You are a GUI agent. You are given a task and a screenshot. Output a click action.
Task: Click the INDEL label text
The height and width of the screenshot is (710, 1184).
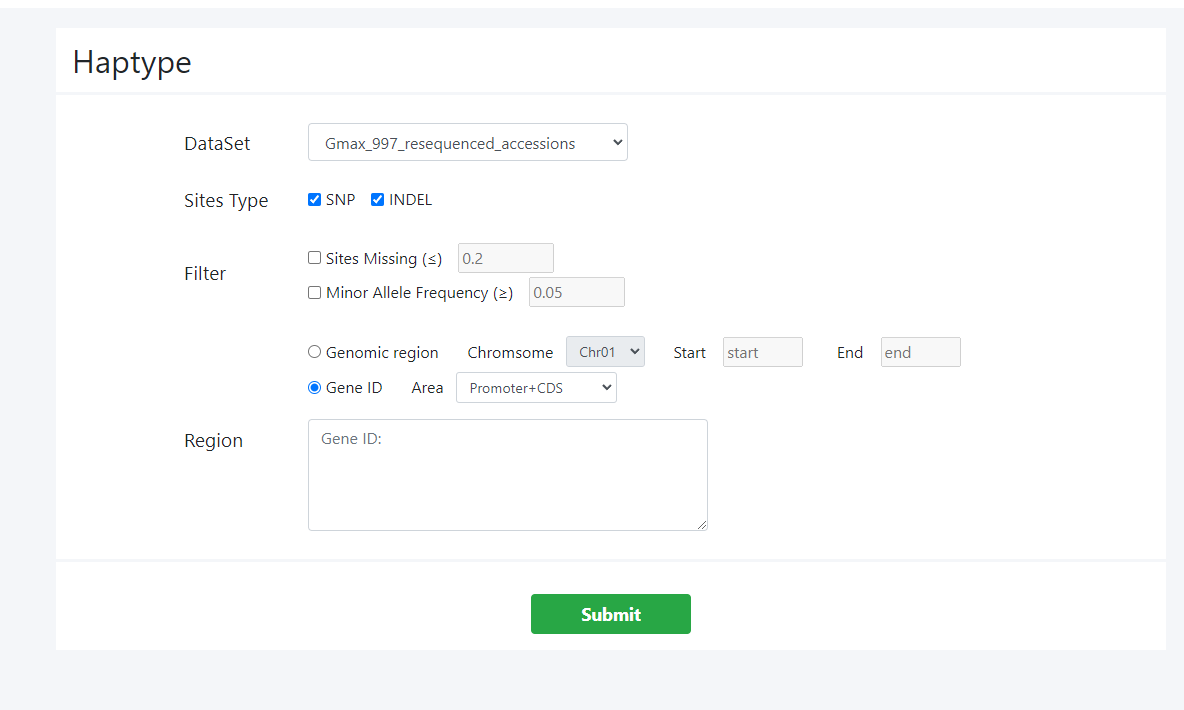tap(411, 199)
